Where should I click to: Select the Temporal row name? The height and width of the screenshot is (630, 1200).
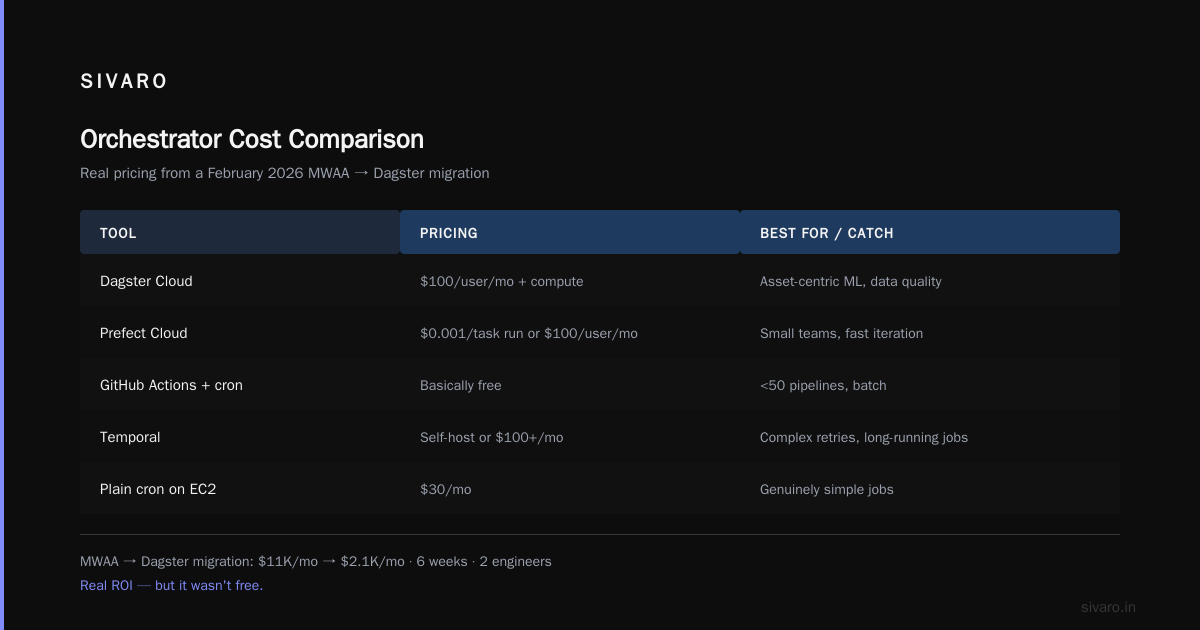(x=130, y=437)
